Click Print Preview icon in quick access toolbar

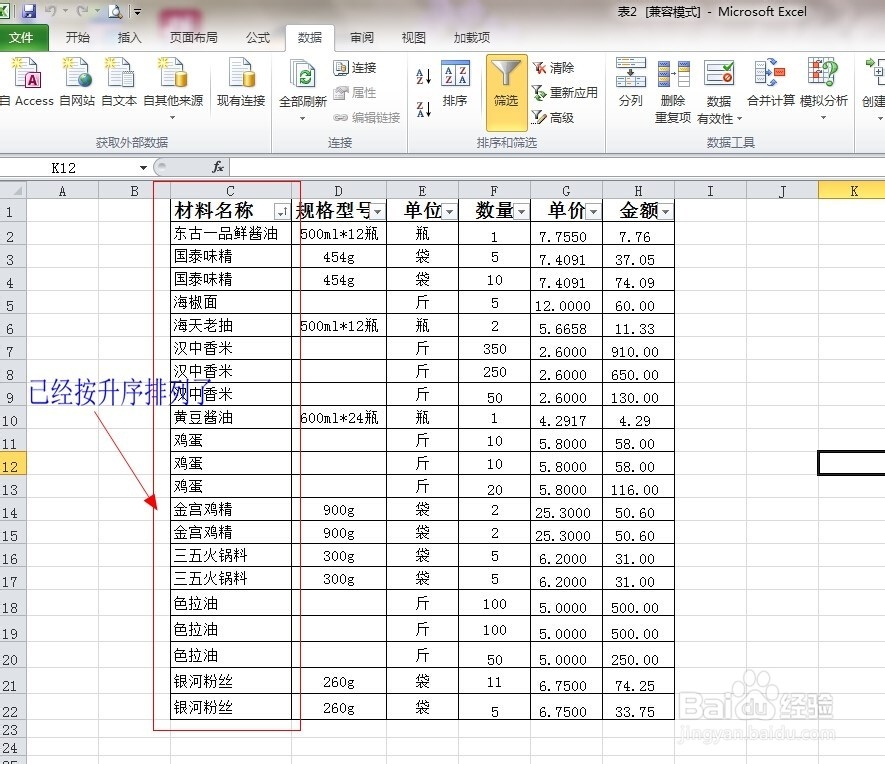[115, 10]
